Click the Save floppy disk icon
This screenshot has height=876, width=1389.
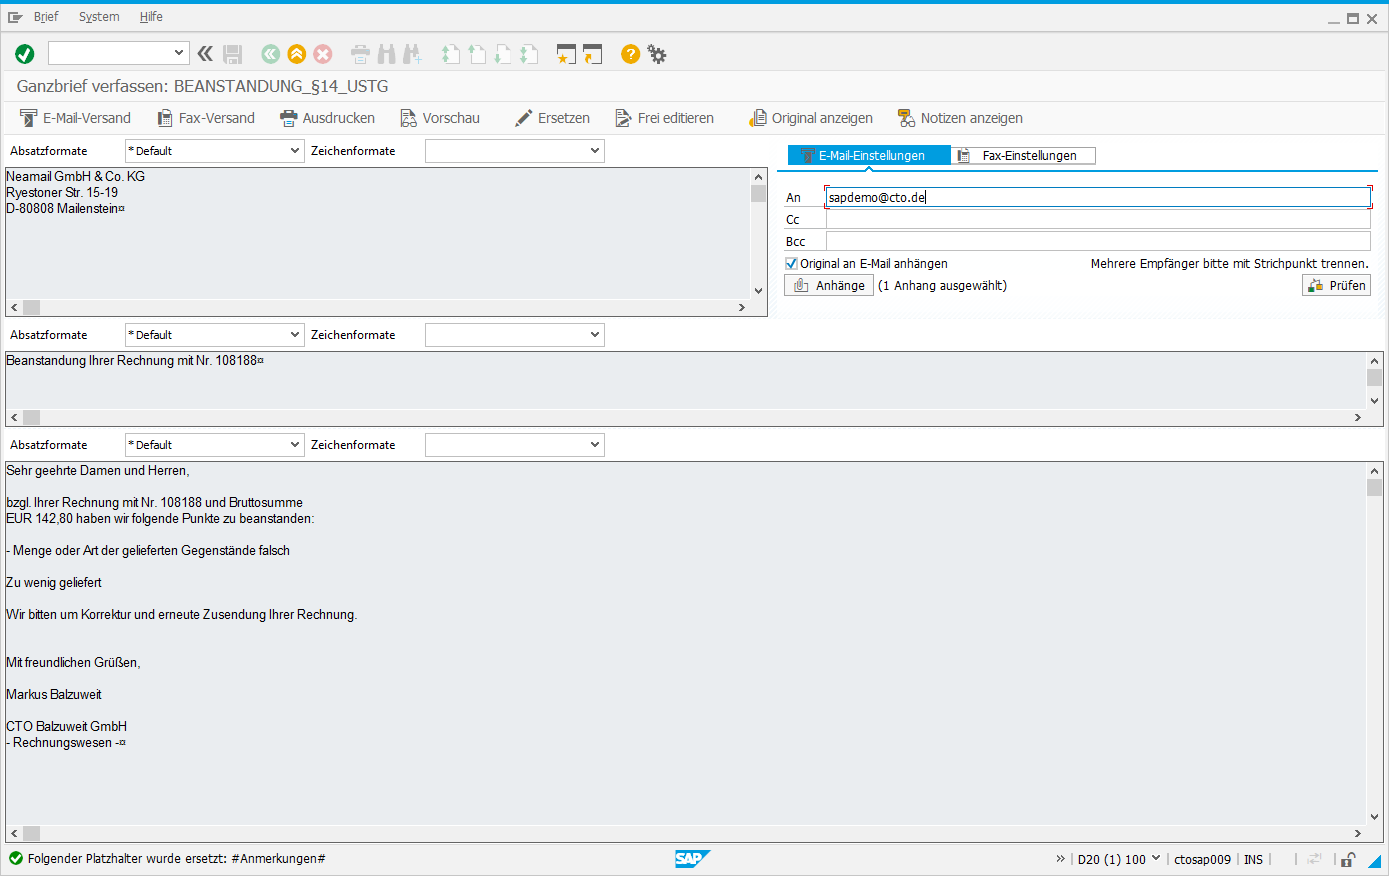point(233,54)
